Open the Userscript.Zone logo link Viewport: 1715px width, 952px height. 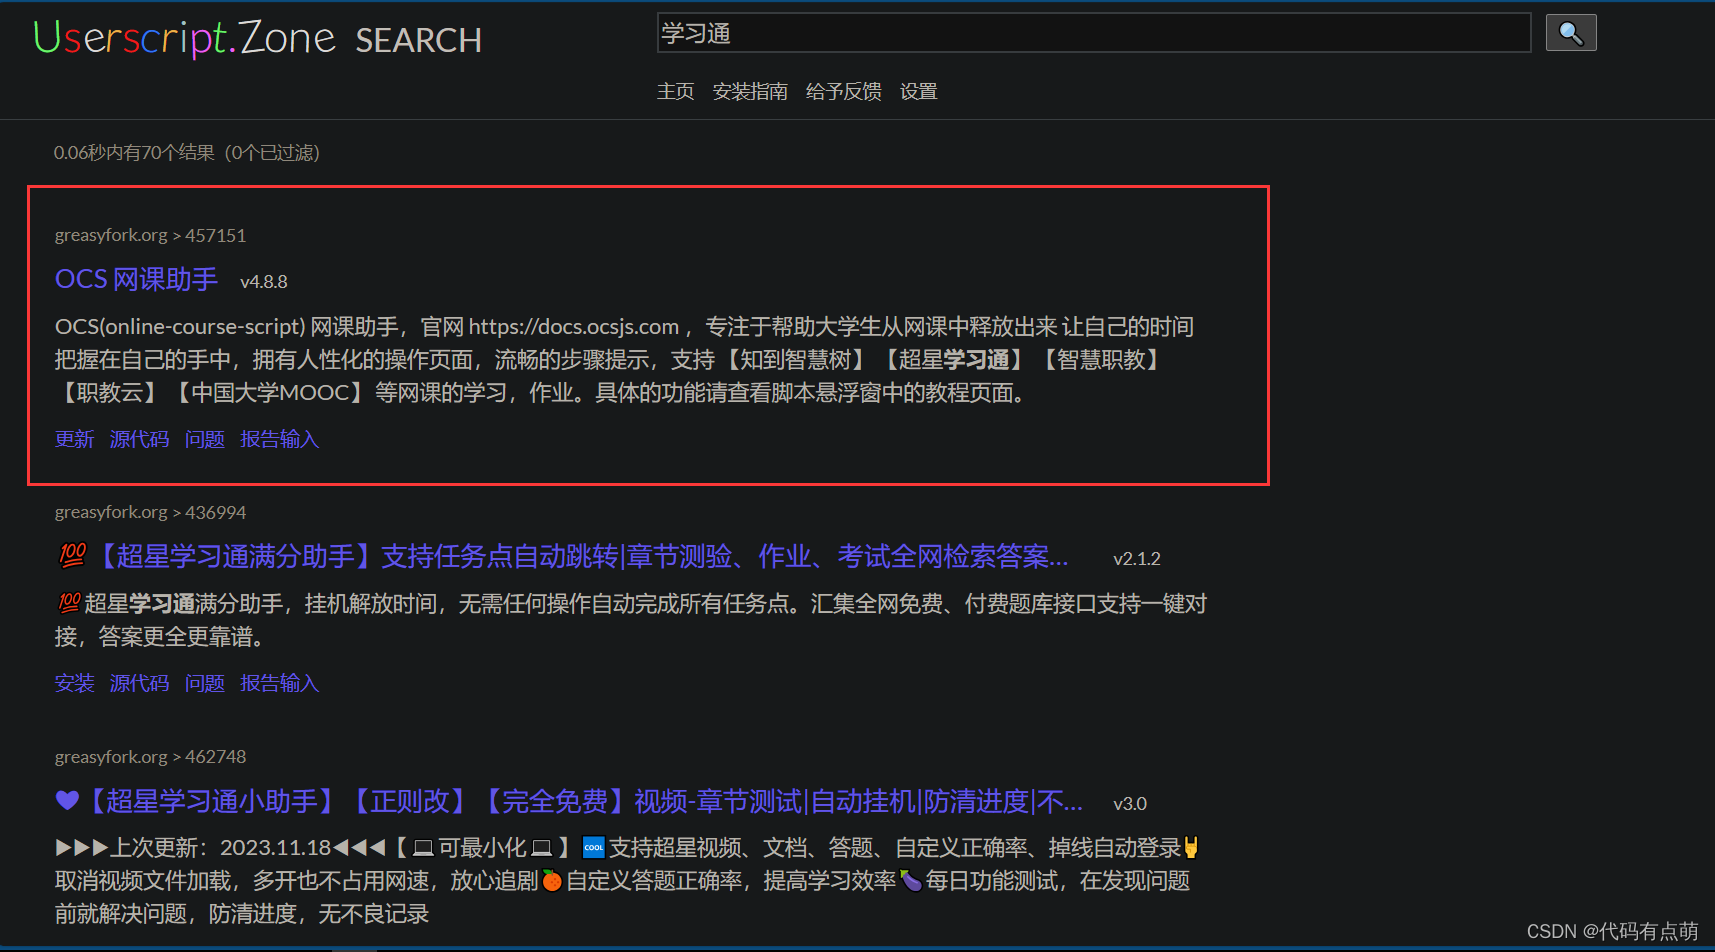[x=184, y=38]
